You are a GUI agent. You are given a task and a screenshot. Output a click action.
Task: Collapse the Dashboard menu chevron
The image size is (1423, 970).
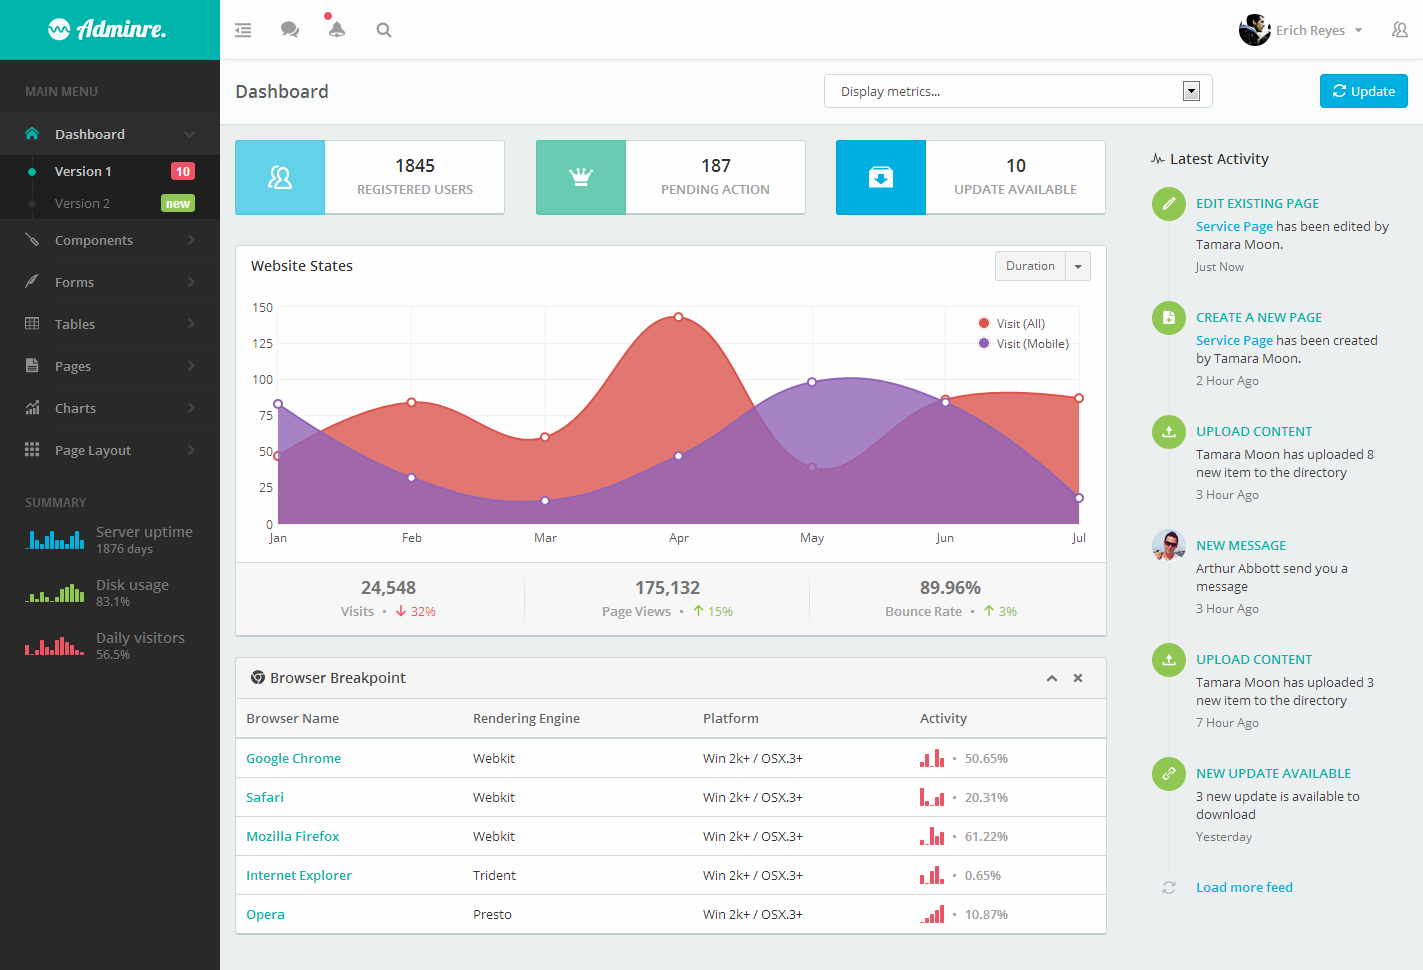[190, 134]
